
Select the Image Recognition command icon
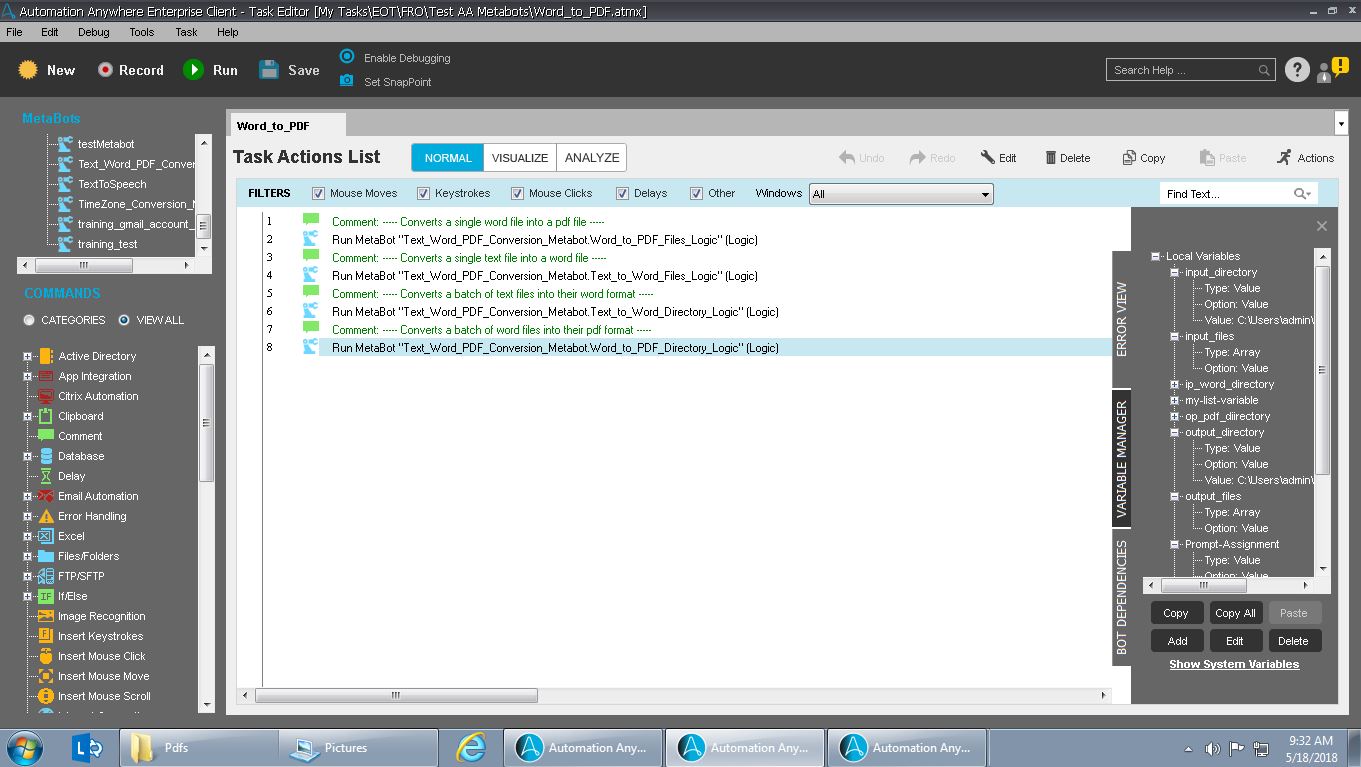[x=46, y=616]
